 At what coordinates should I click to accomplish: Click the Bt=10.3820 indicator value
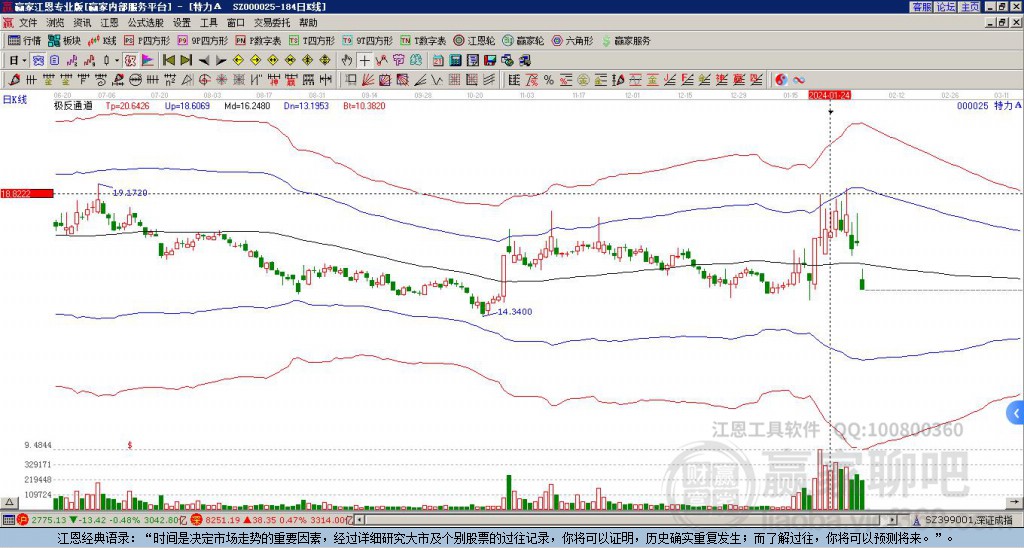click(364, 105)
